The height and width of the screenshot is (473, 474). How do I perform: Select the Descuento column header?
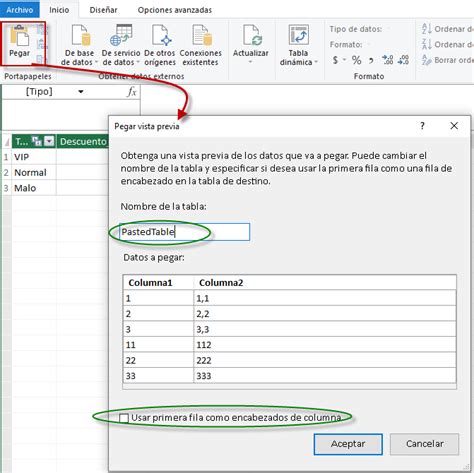tap(83, 141)
